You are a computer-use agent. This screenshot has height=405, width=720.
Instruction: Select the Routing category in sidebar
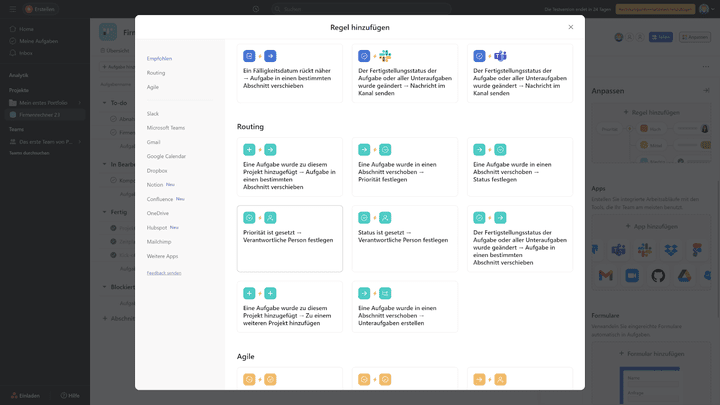pyautogui.click(x=156, y=73)
